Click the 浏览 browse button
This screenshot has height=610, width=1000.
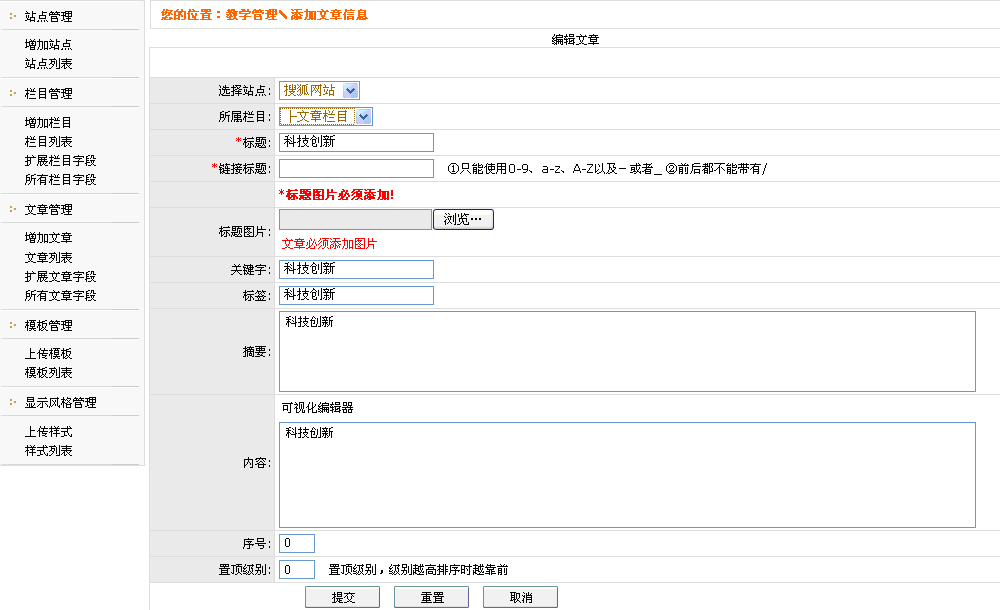coord(463,219)
